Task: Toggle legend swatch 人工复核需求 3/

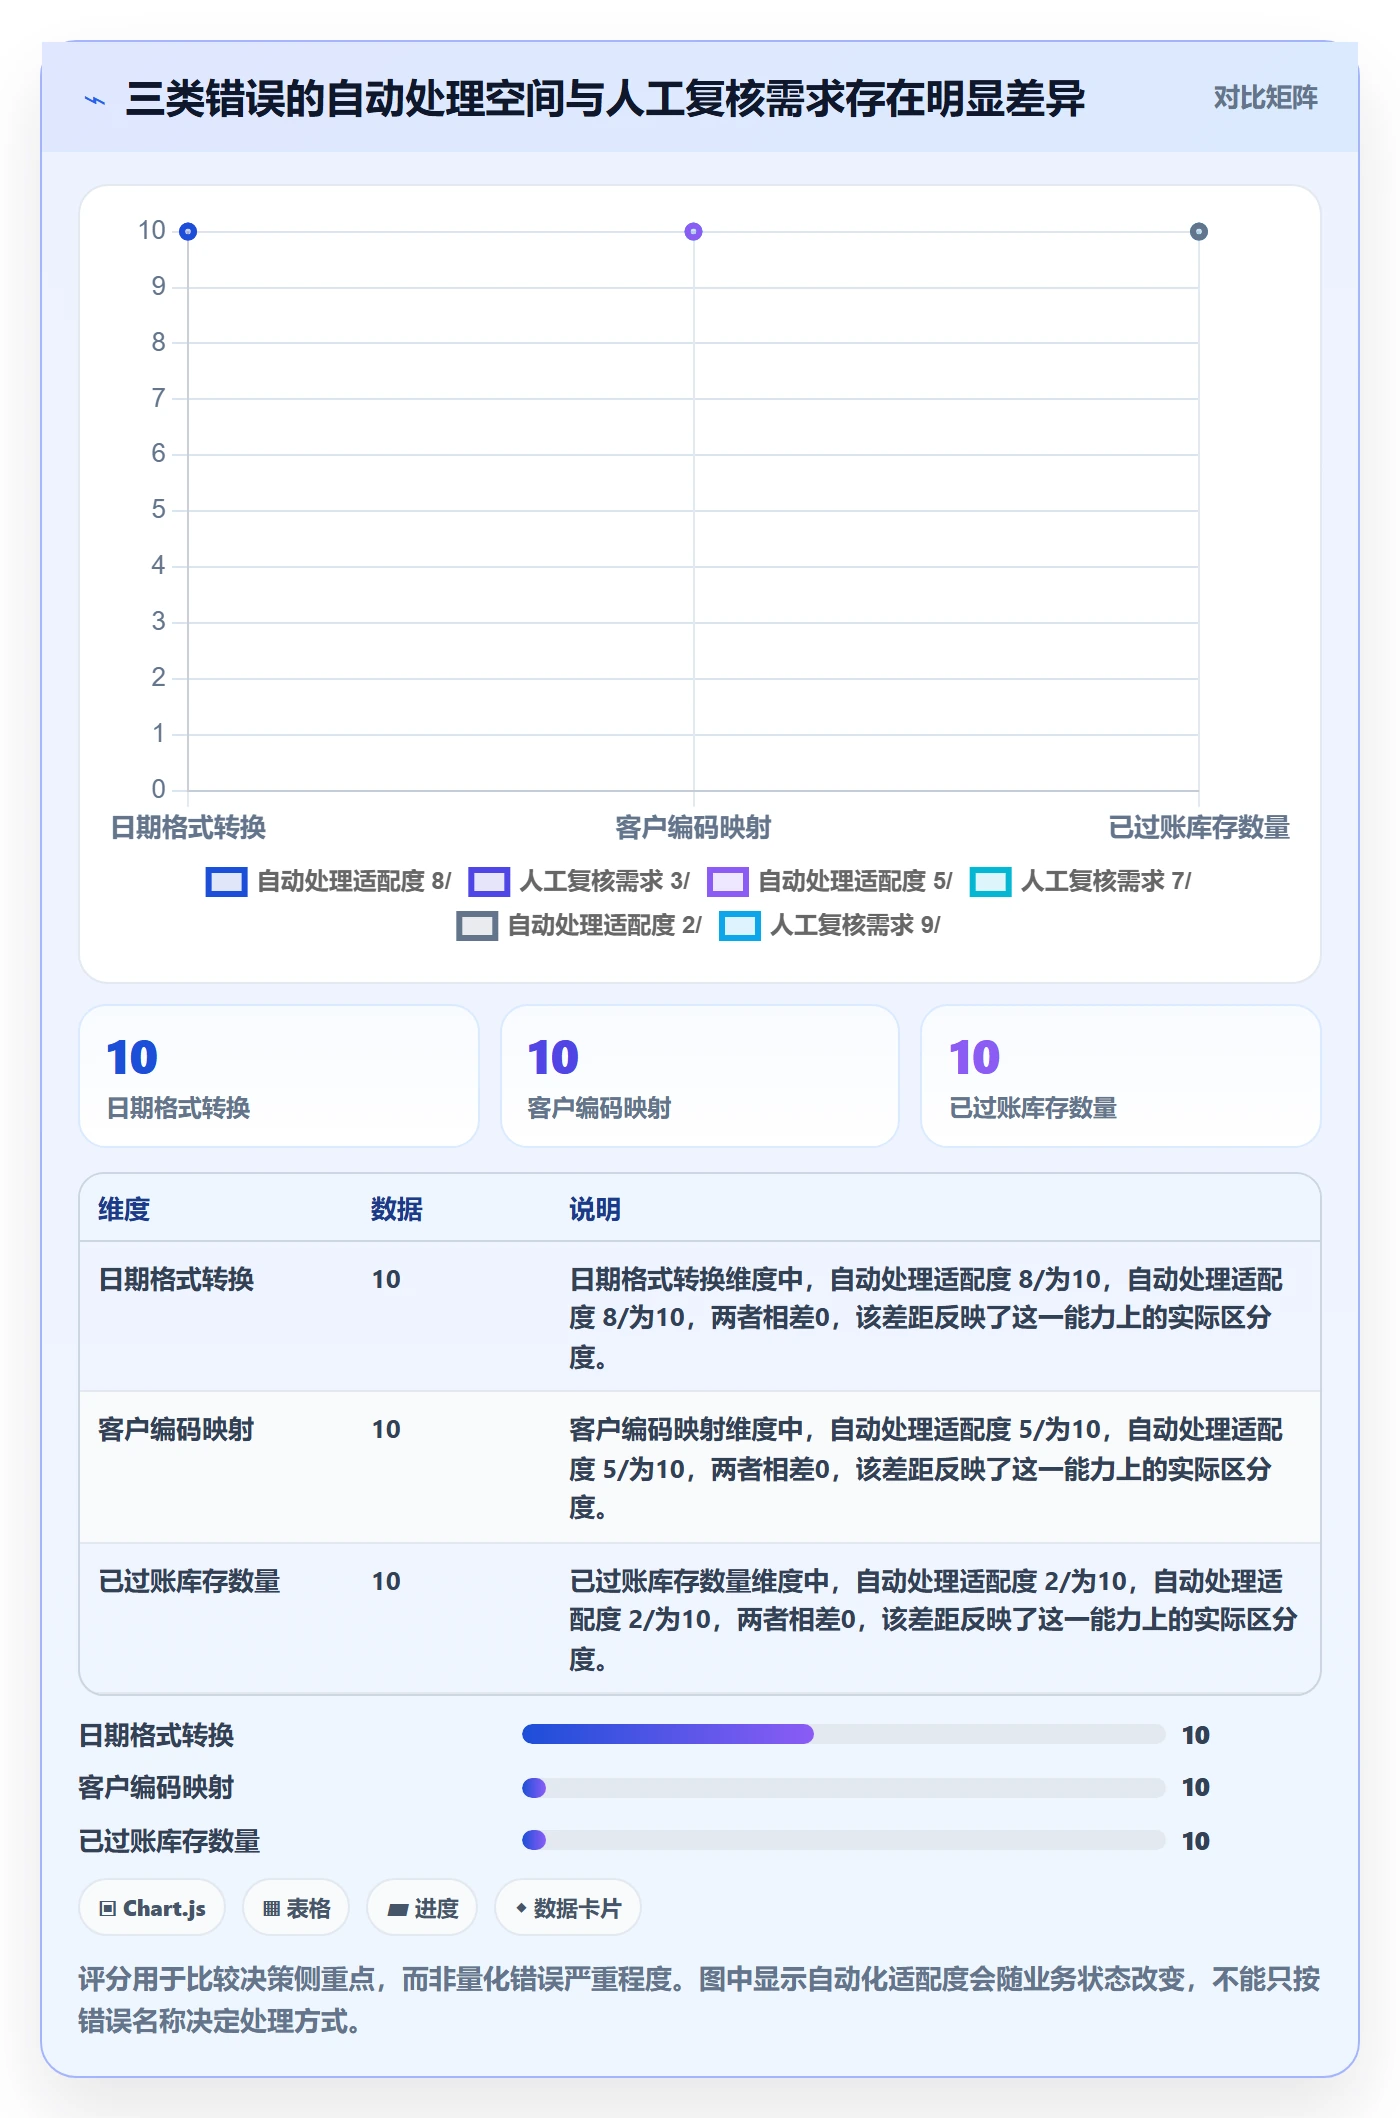Action: click(x=489, y=882)
